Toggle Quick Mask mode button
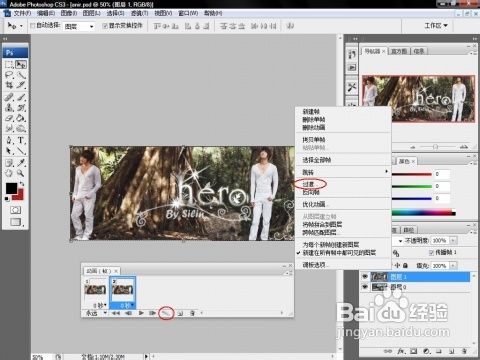This screenshot has width=480, height=360. (x=15, y=210)
